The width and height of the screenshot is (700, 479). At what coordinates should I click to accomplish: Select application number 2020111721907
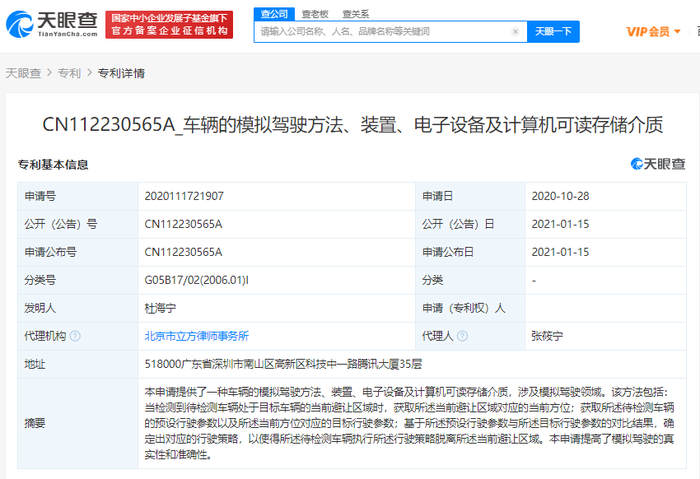(x=184, y=196)
